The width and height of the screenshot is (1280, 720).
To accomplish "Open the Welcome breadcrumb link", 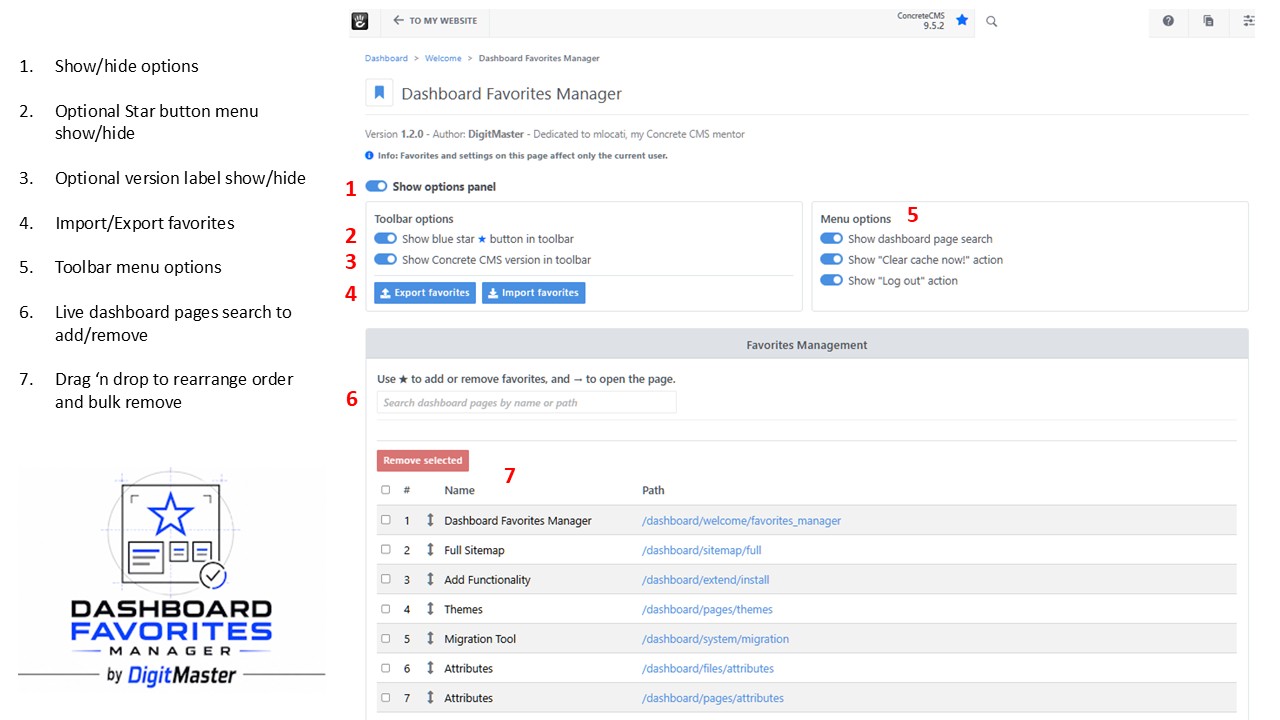I will pos(443,59).
